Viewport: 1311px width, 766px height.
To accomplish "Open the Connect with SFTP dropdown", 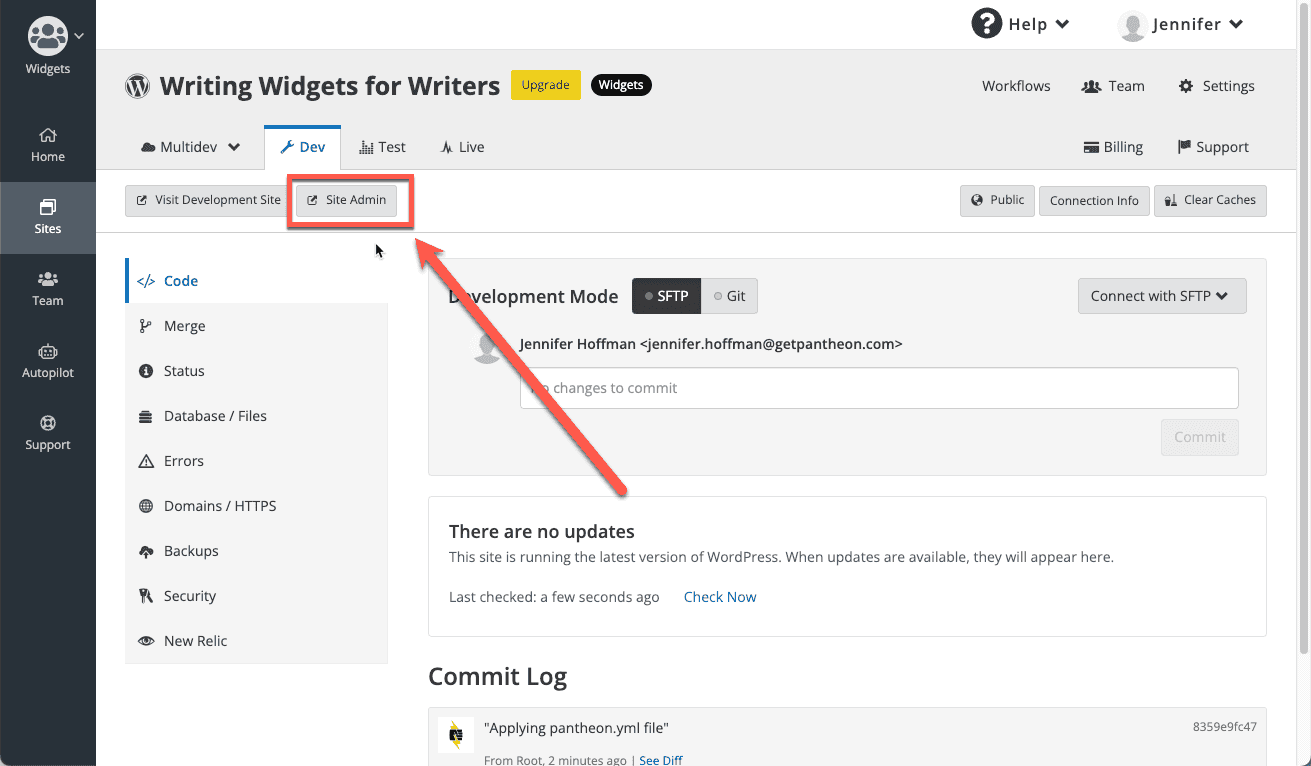I will coord(1161,295).
